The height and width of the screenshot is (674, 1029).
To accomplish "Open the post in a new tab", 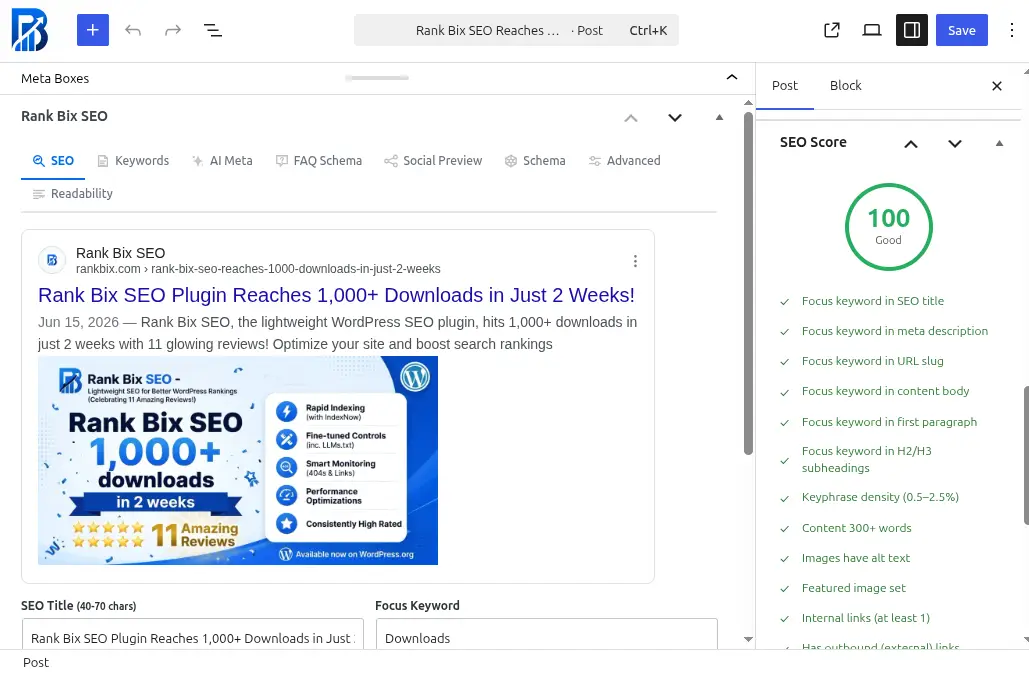I will click(x=831, y=30).
